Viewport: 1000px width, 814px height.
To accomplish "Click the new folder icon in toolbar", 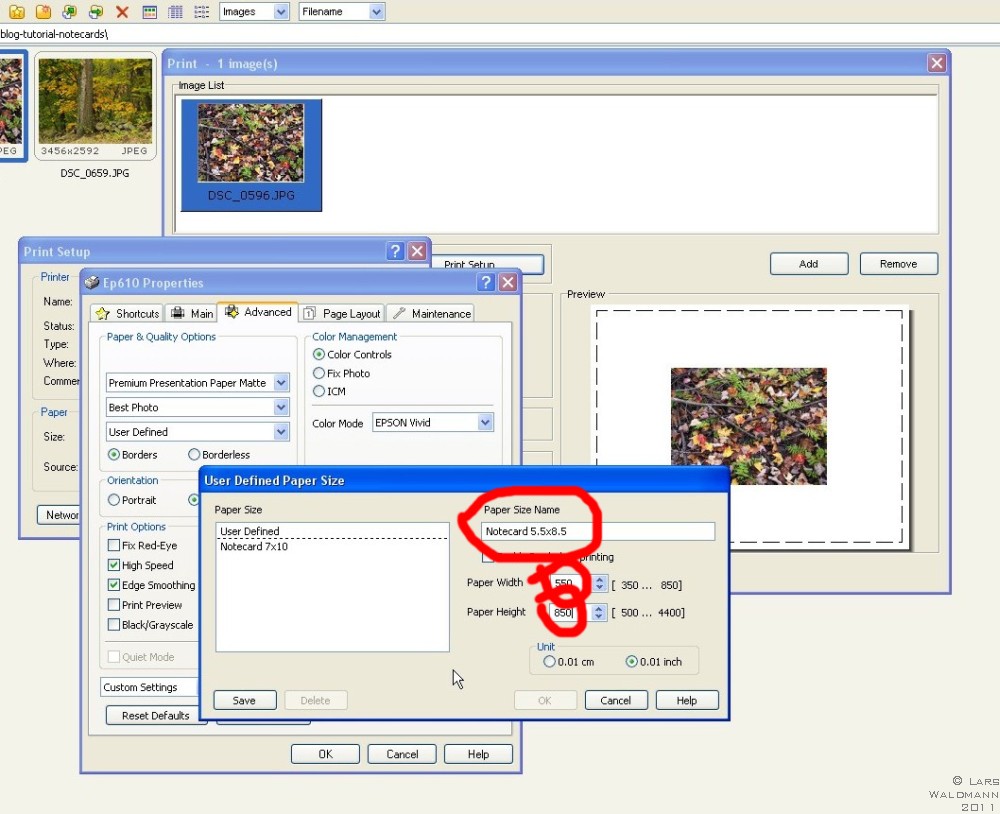I will pos(43,12).
